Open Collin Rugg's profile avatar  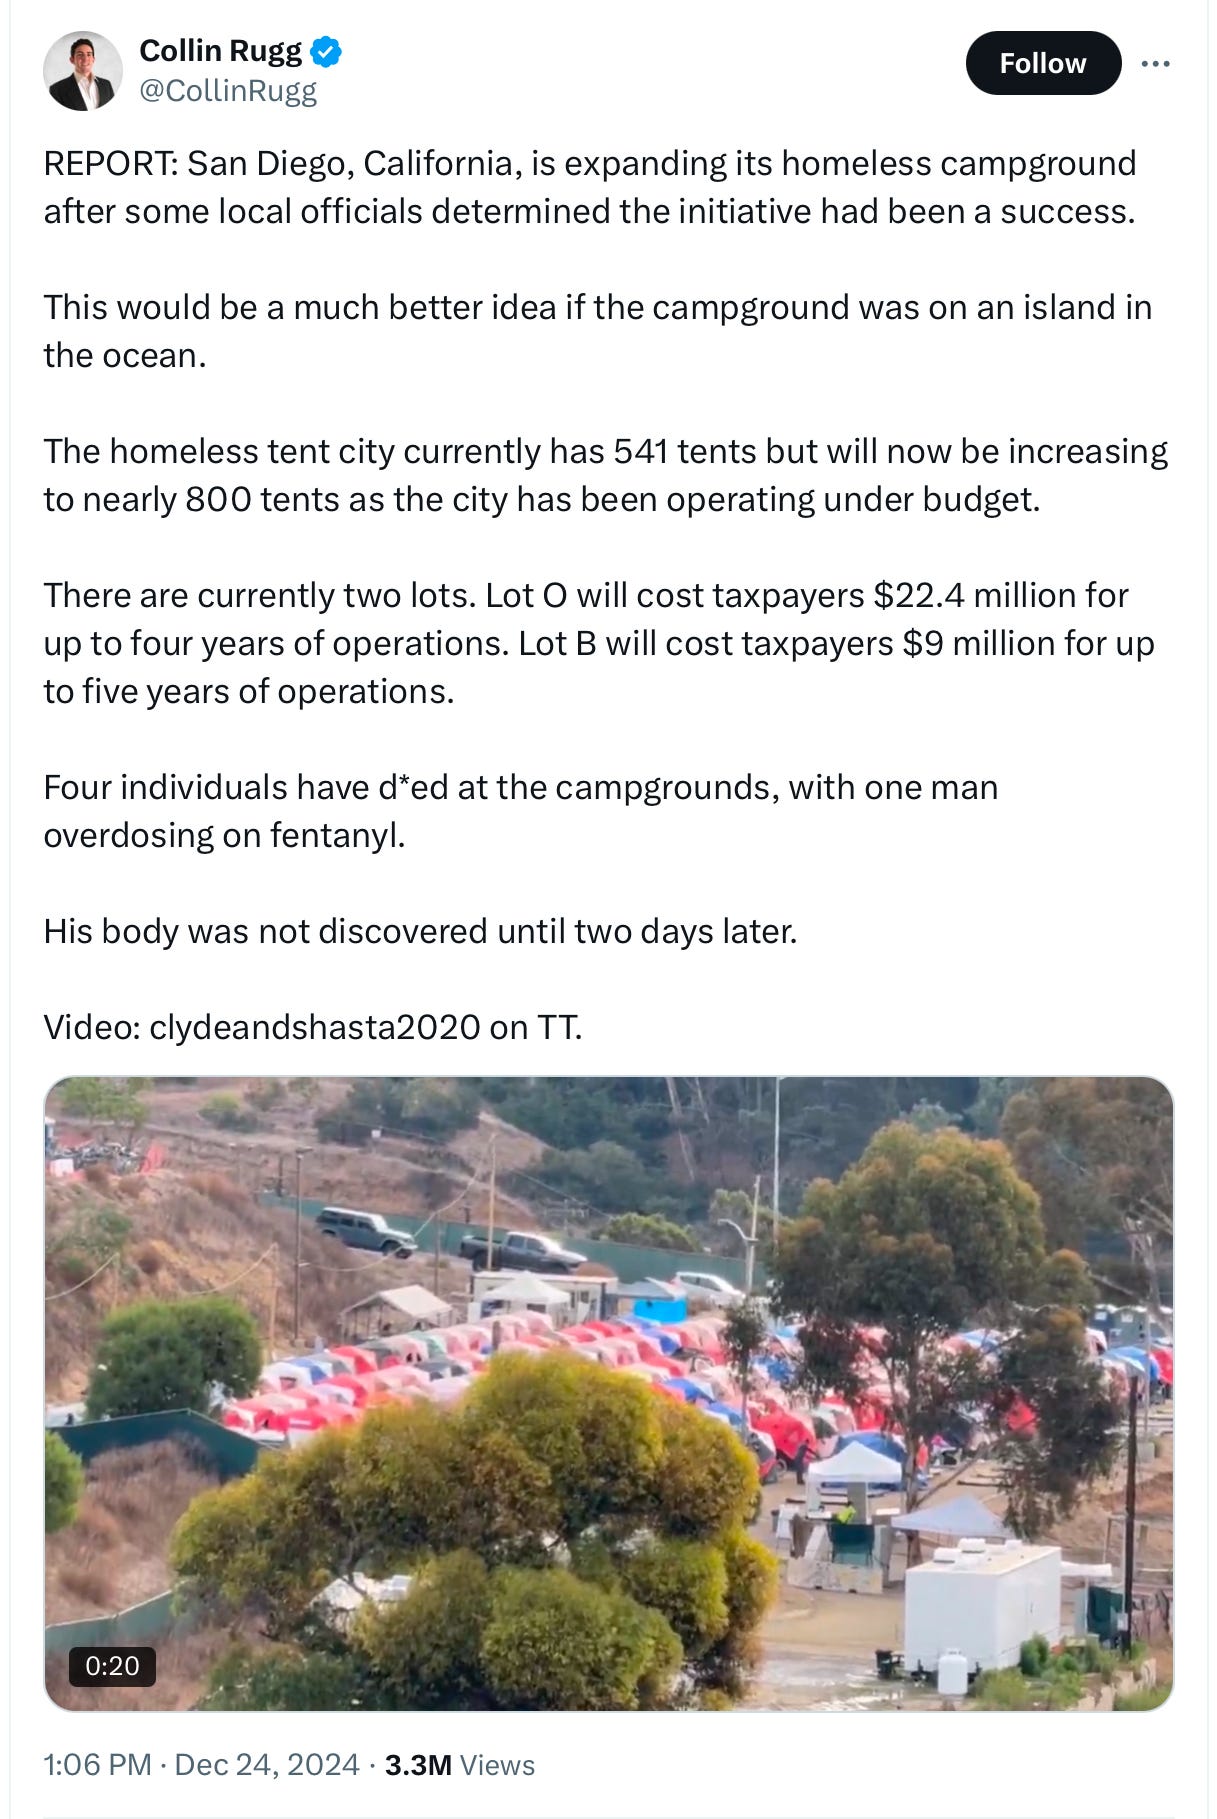pos(82,70)
